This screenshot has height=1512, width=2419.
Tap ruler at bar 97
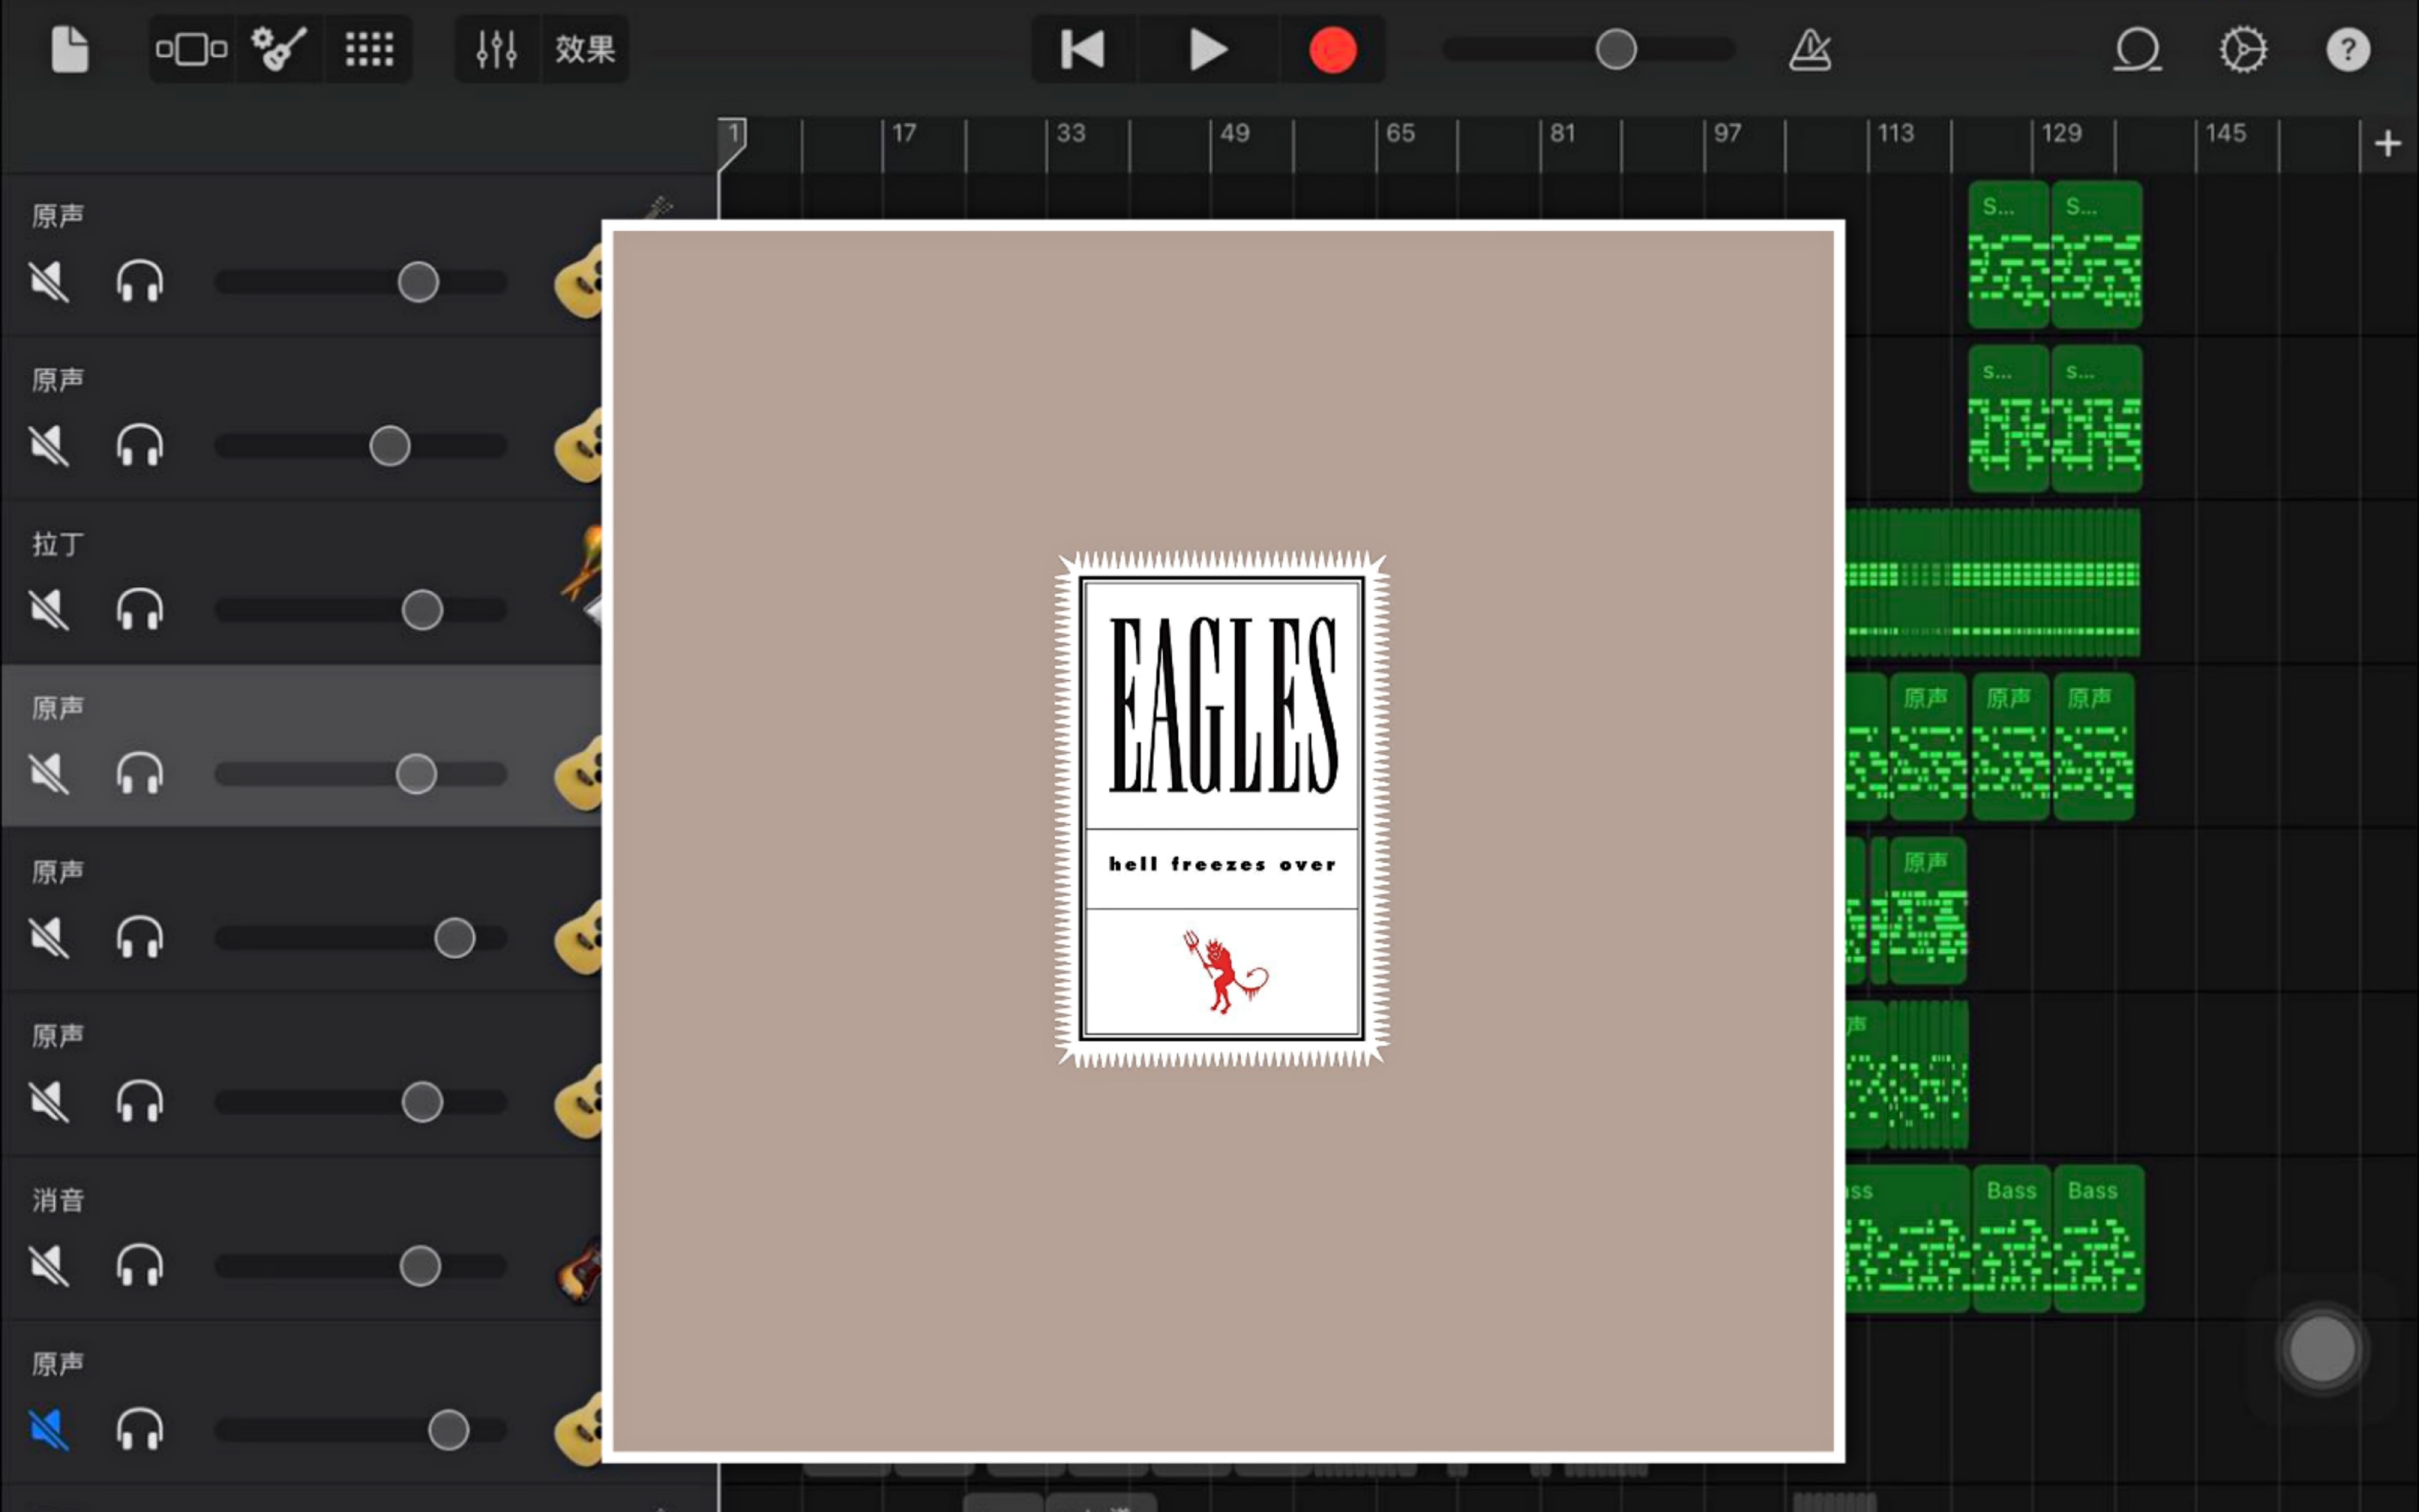coord(1727,133)
